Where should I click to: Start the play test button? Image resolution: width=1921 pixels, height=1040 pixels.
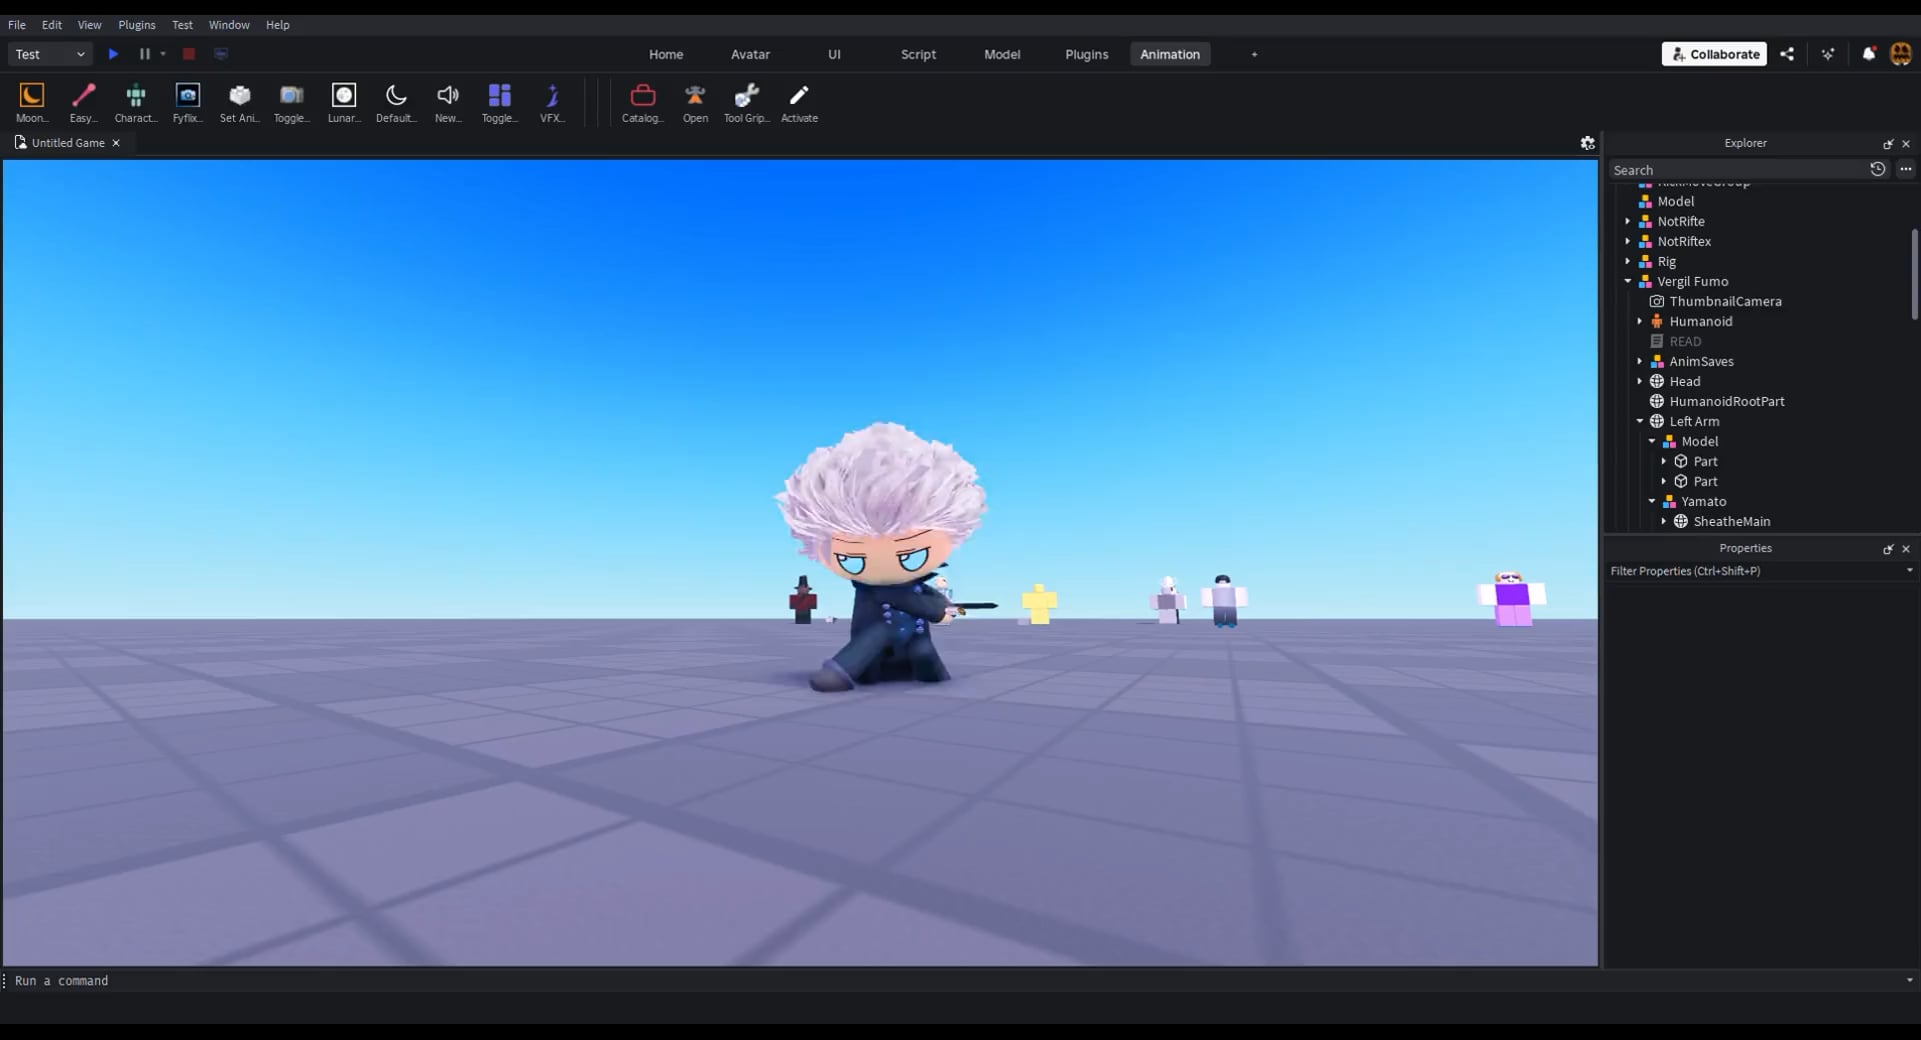[113, 54]
